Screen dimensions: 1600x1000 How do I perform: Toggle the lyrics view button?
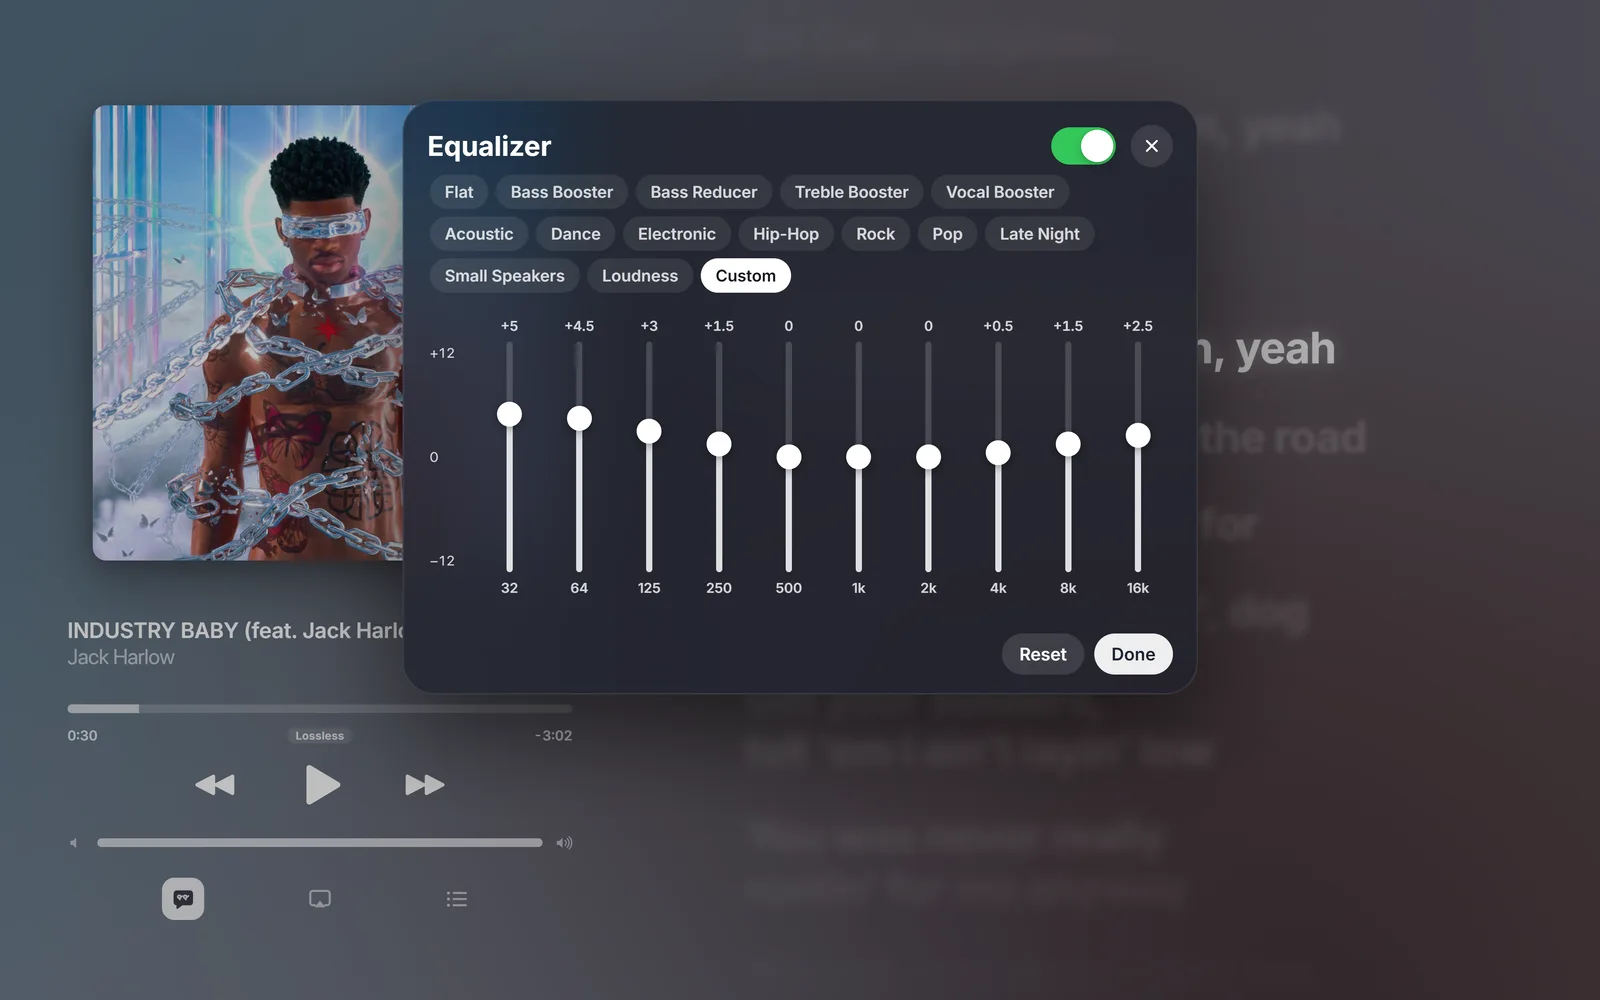pos(183,899)
